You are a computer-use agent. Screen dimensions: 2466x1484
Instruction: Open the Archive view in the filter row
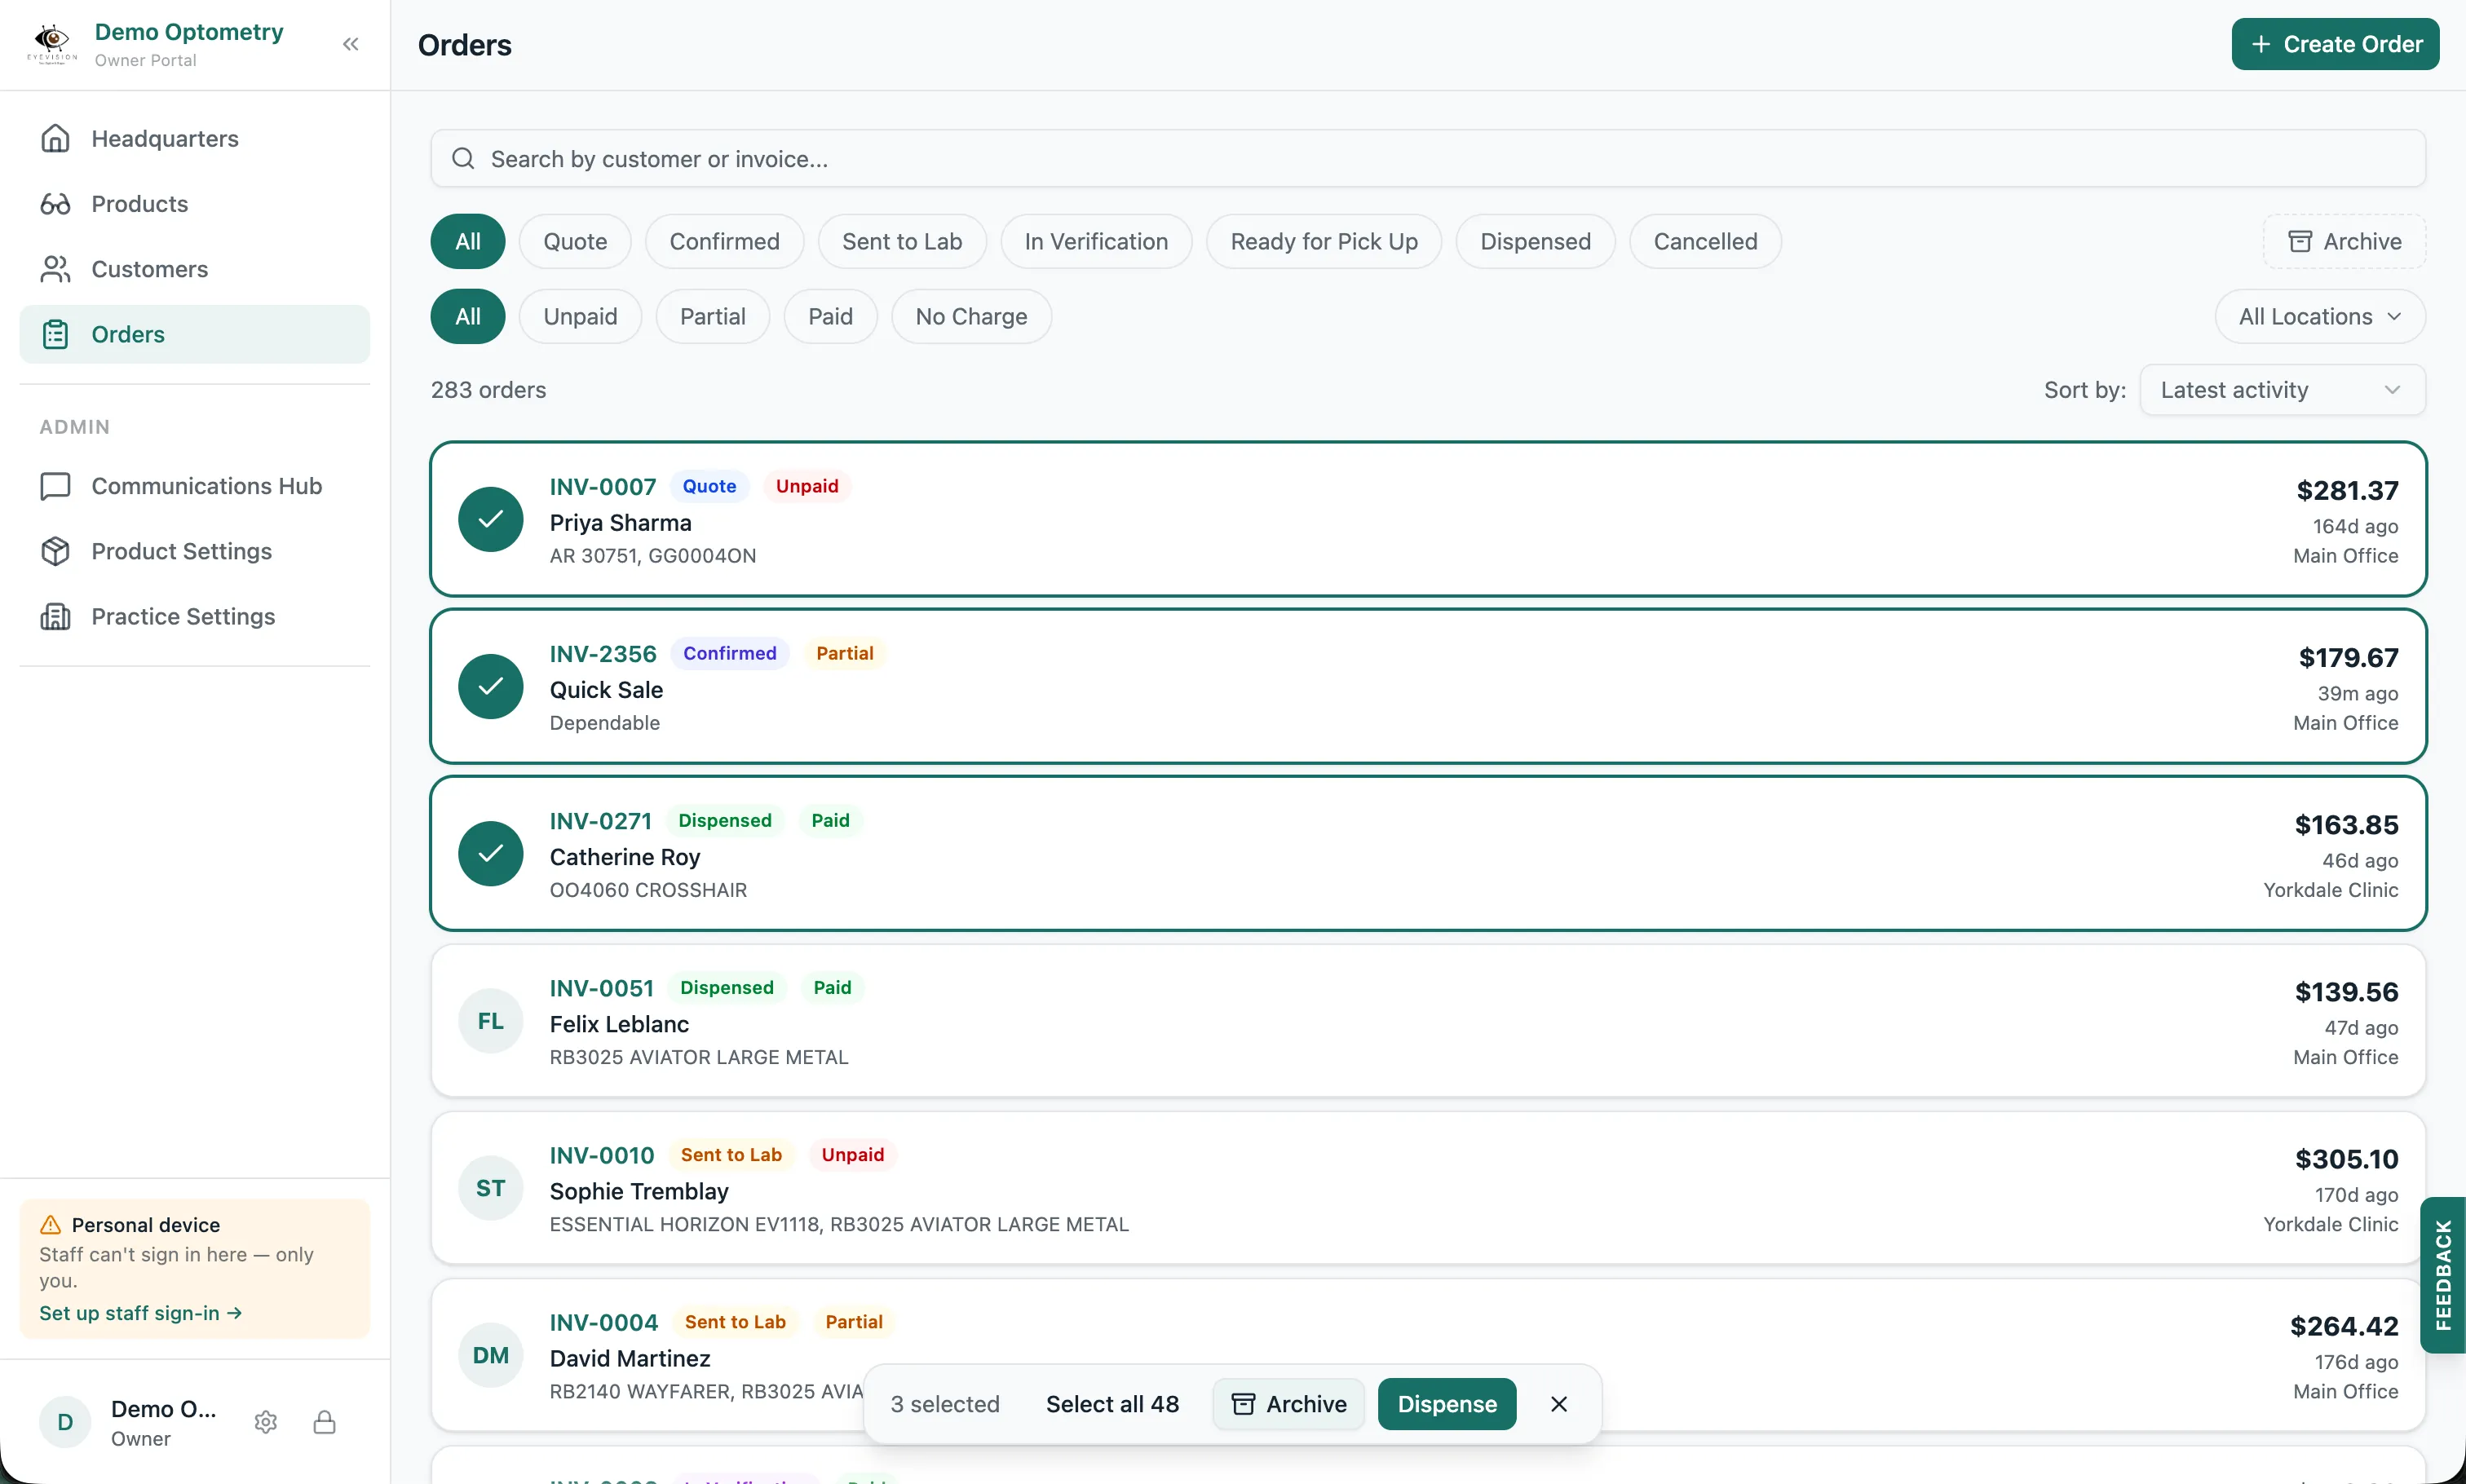click(x=2344, y=241)
